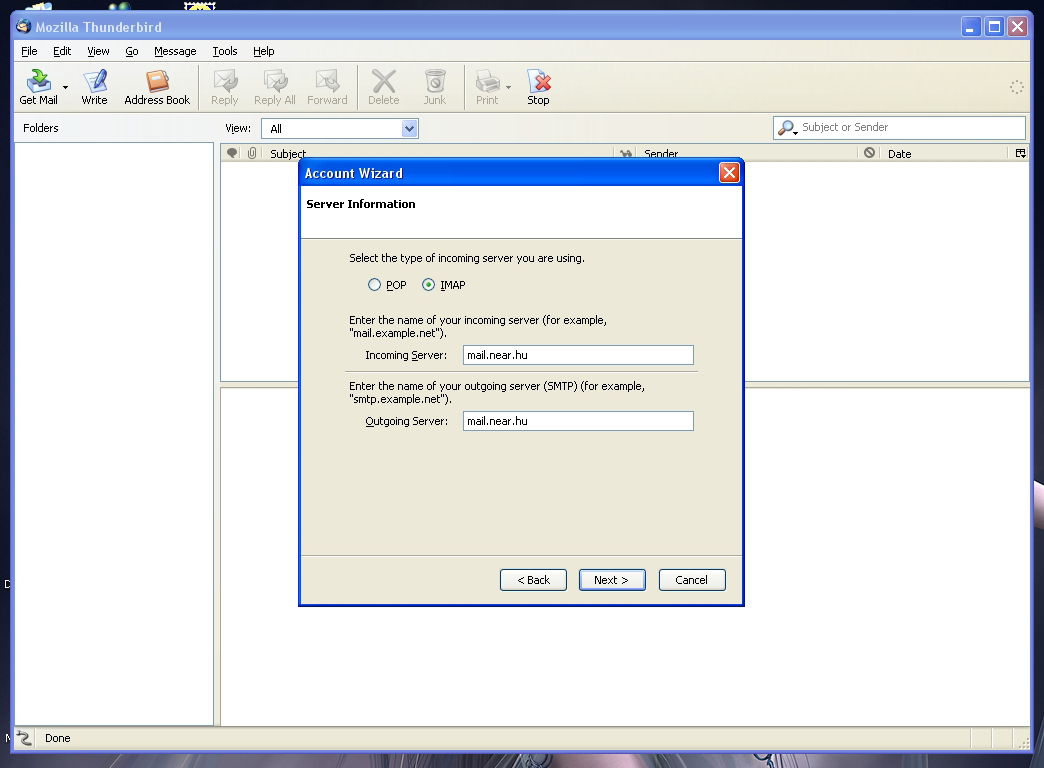The width and height of the screenshot is (1044, 768).
Task: Click the Incoming Server text field
Action: 578,355
